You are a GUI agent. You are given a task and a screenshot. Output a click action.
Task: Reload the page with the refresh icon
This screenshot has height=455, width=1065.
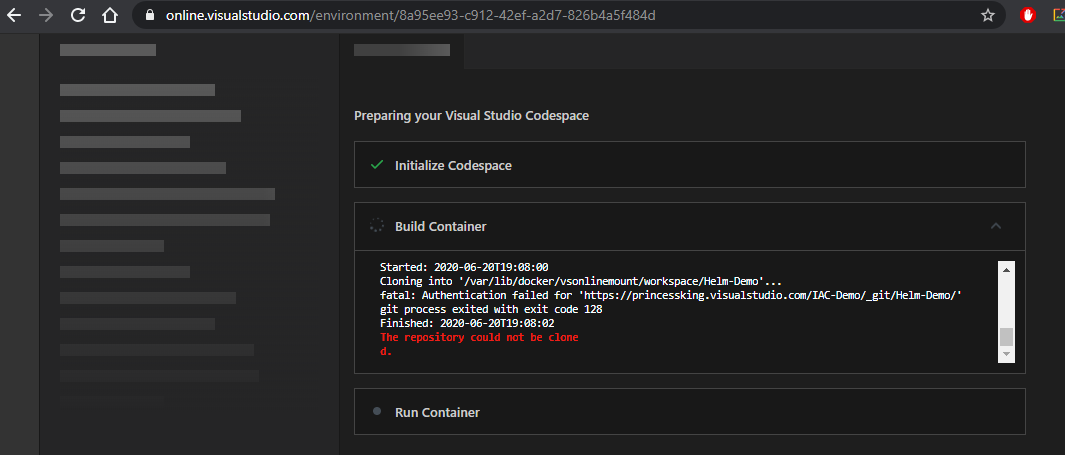[x=78, y=15]
